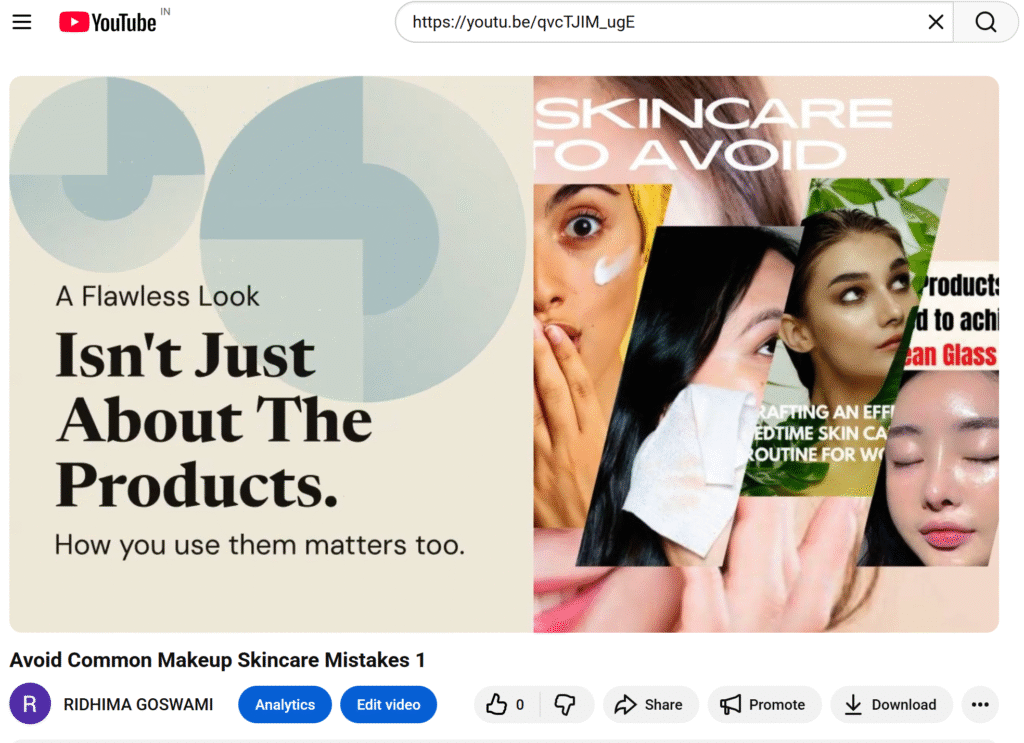Visit the RIDHIMA GOSWAMI channel name

click(138, 705)
